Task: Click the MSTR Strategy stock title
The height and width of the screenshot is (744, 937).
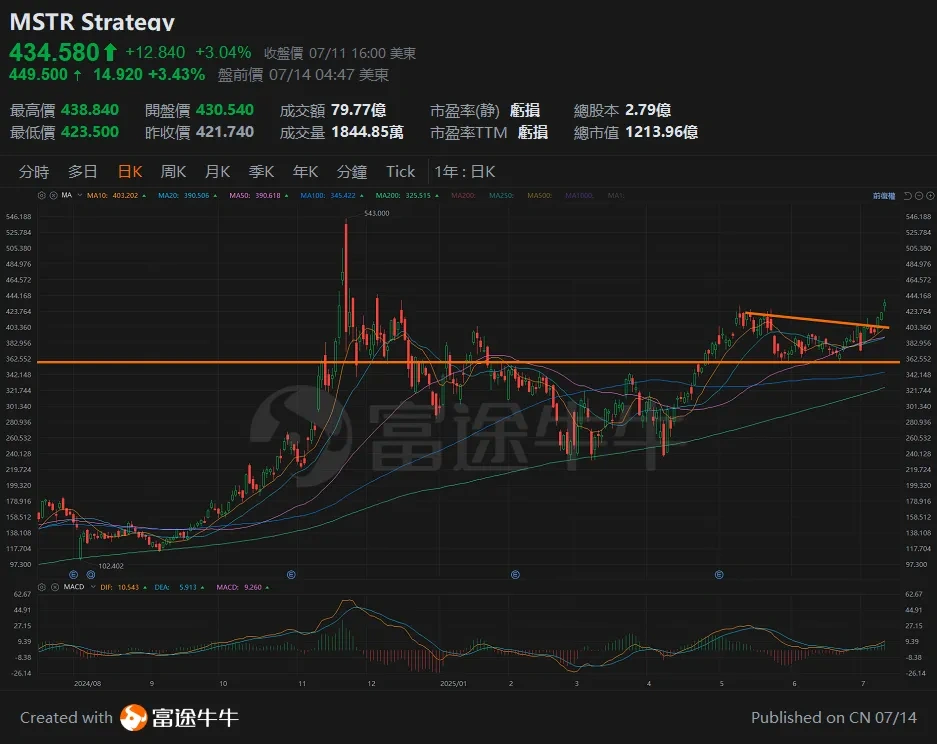Action: (92, 22)
